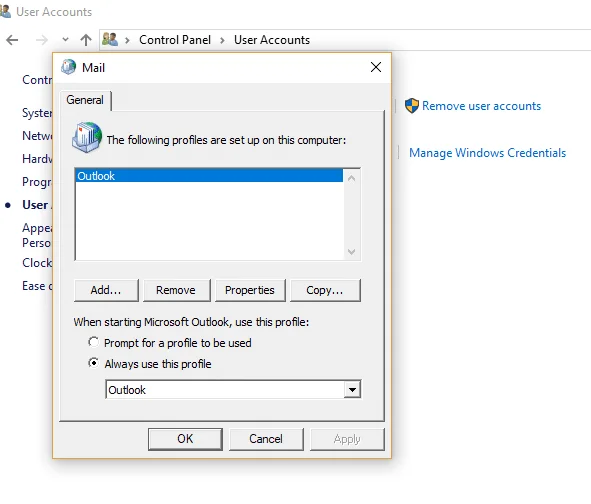Expand chevron before Control Panel breadcrumb
The width and height of the screenshot is (591, 504).
(127, 40)
